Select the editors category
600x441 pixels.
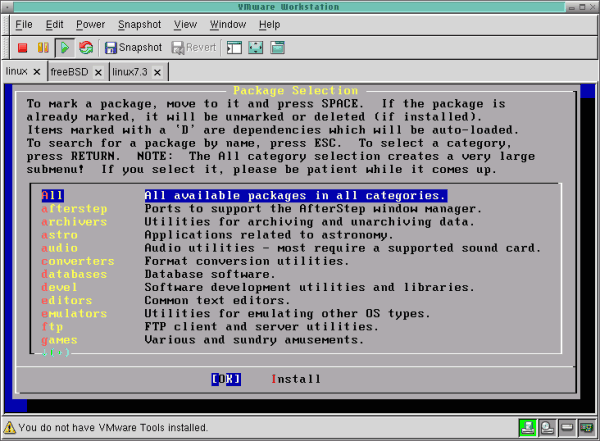(67, 300)
